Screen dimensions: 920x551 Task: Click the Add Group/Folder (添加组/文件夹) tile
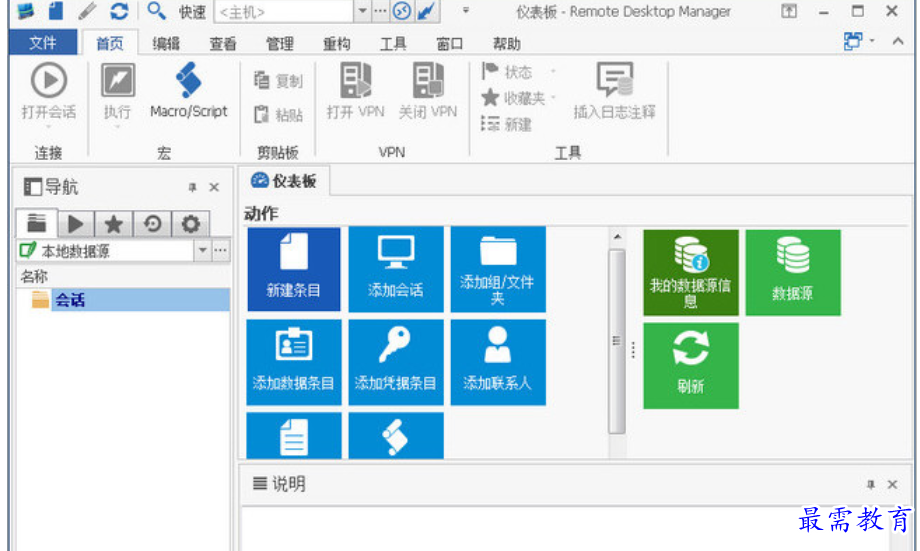pyautogui.click(x=498, y=269)
